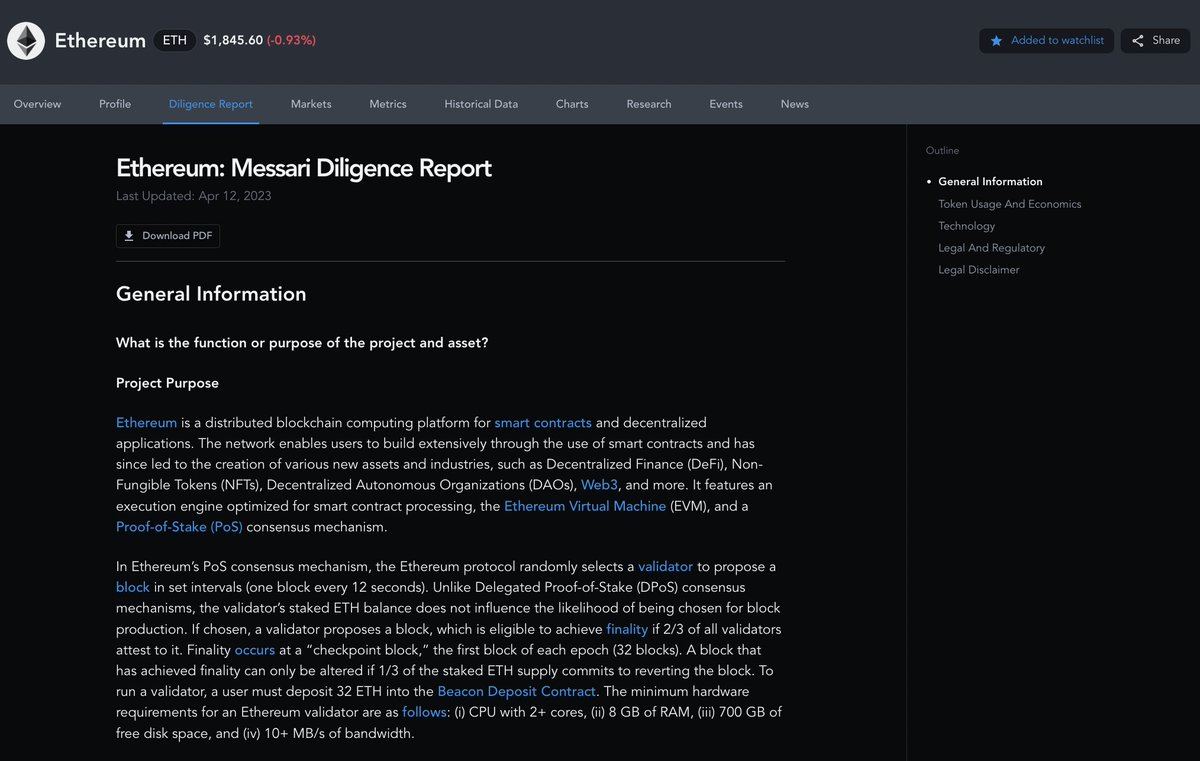Image resolution: width=1200 pixels, height=761 pixels.
Task: Open the Ethereum link in the first paragraph
Action: (x=146, y=423)
